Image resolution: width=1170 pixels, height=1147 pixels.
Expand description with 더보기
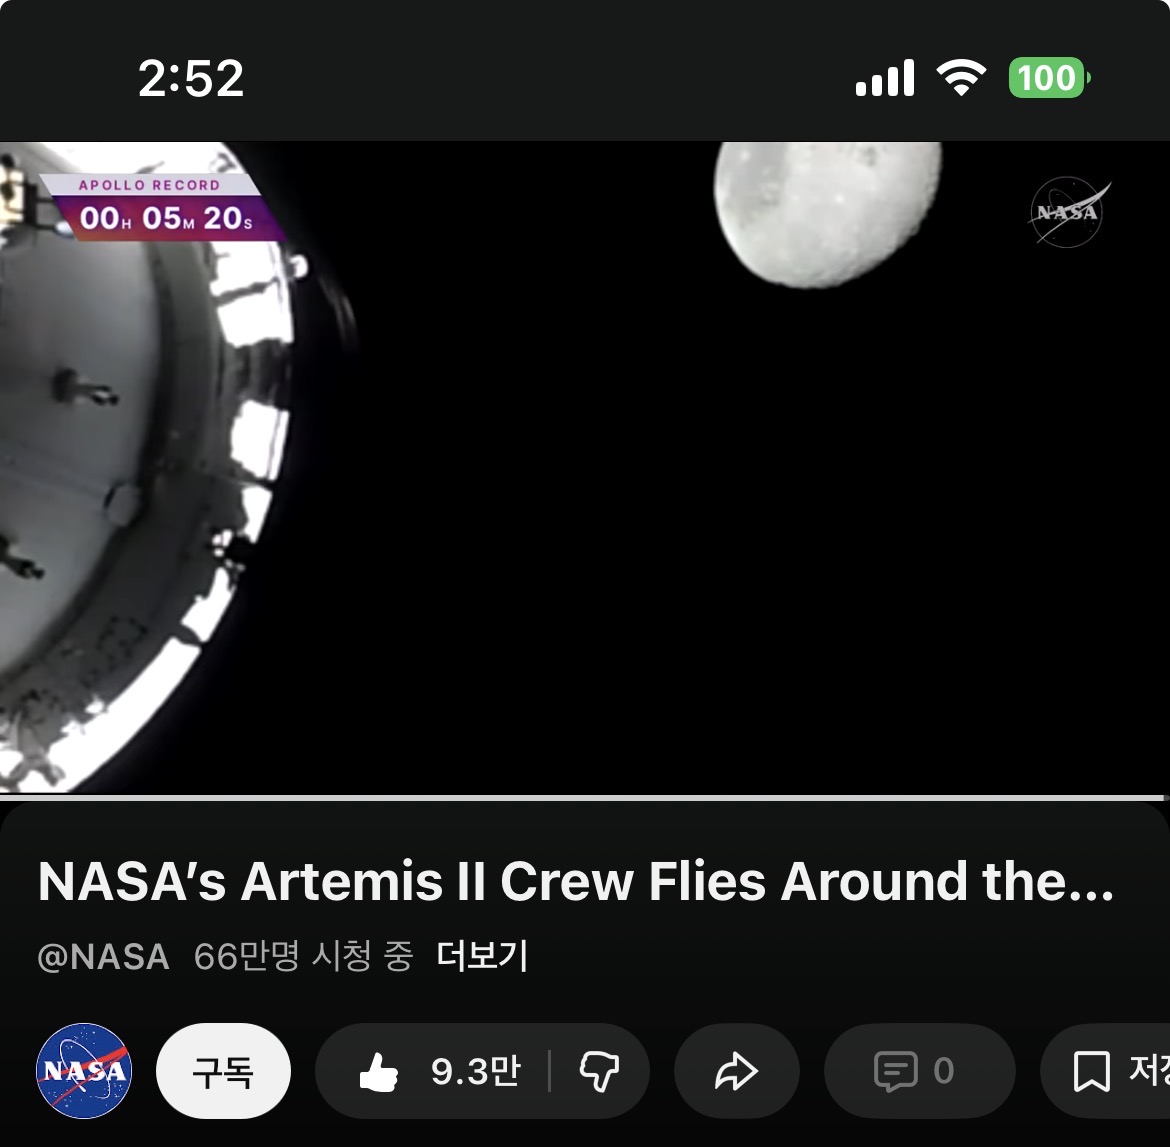482,956
